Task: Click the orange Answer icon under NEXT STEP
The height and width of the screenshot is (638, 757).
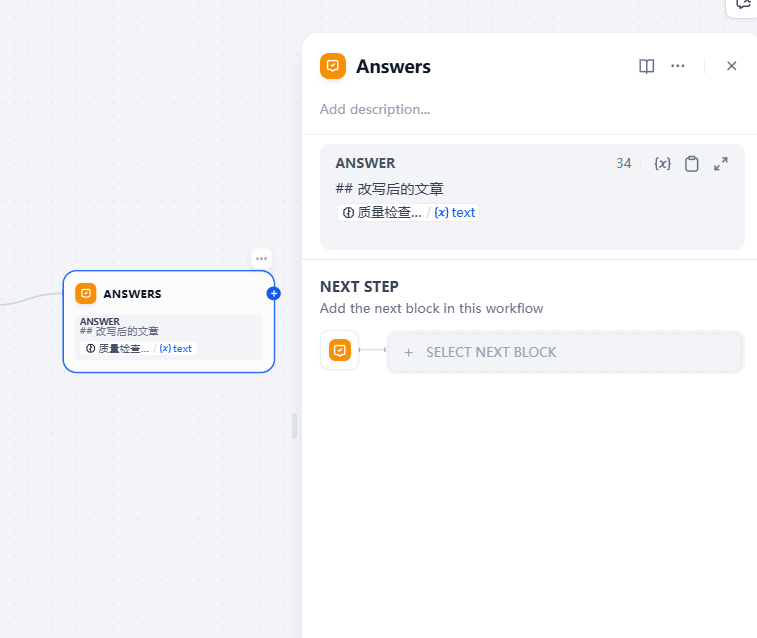Action: (x=340, y=350)
